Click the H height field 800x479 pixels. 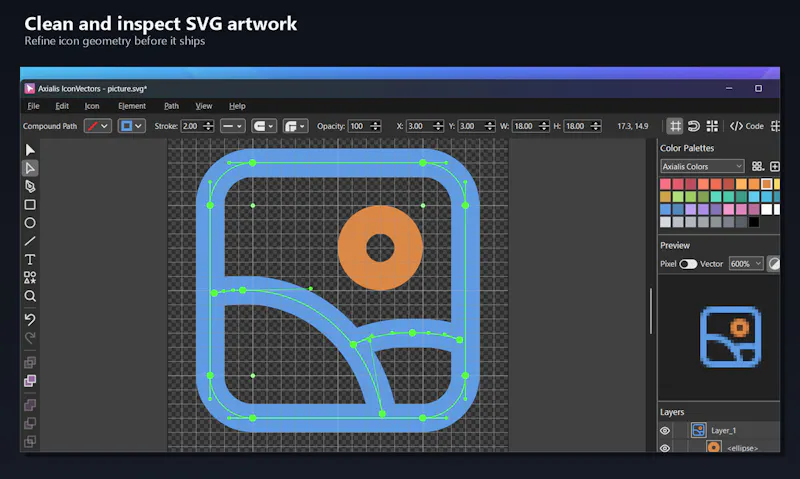click(x=577, y=126)
